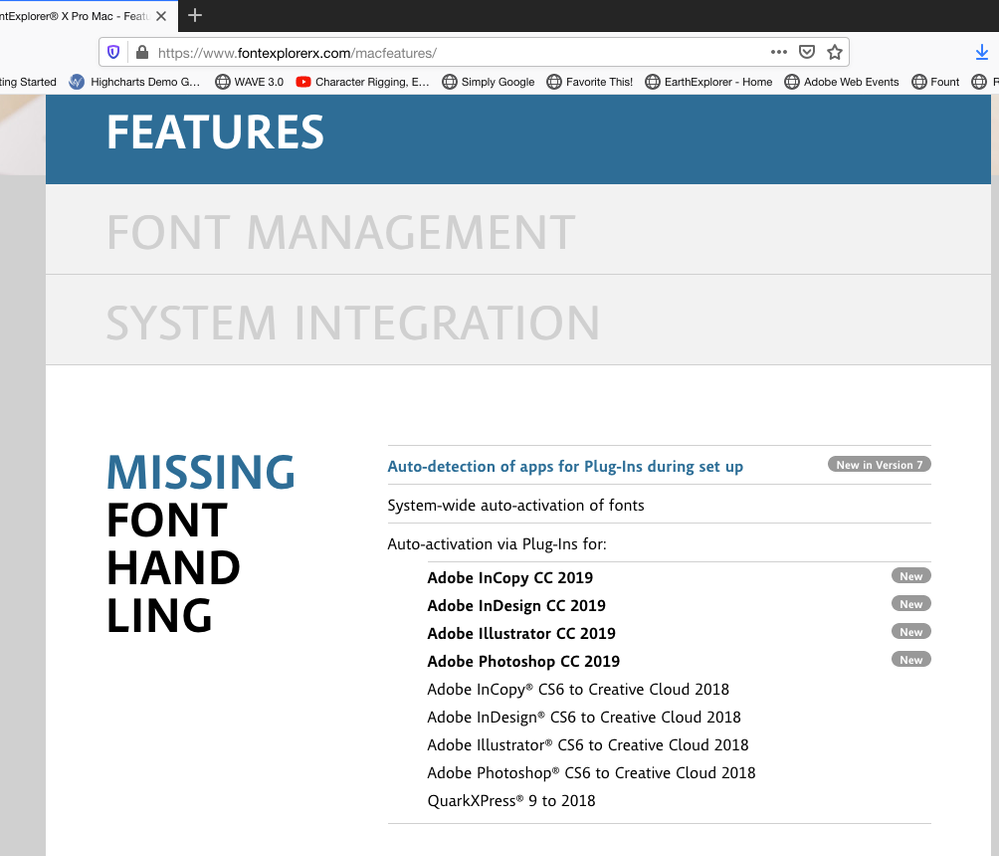Click New badge beside Adobe InDesign CC 2019
999x856 pixels.
click(911, 604)
